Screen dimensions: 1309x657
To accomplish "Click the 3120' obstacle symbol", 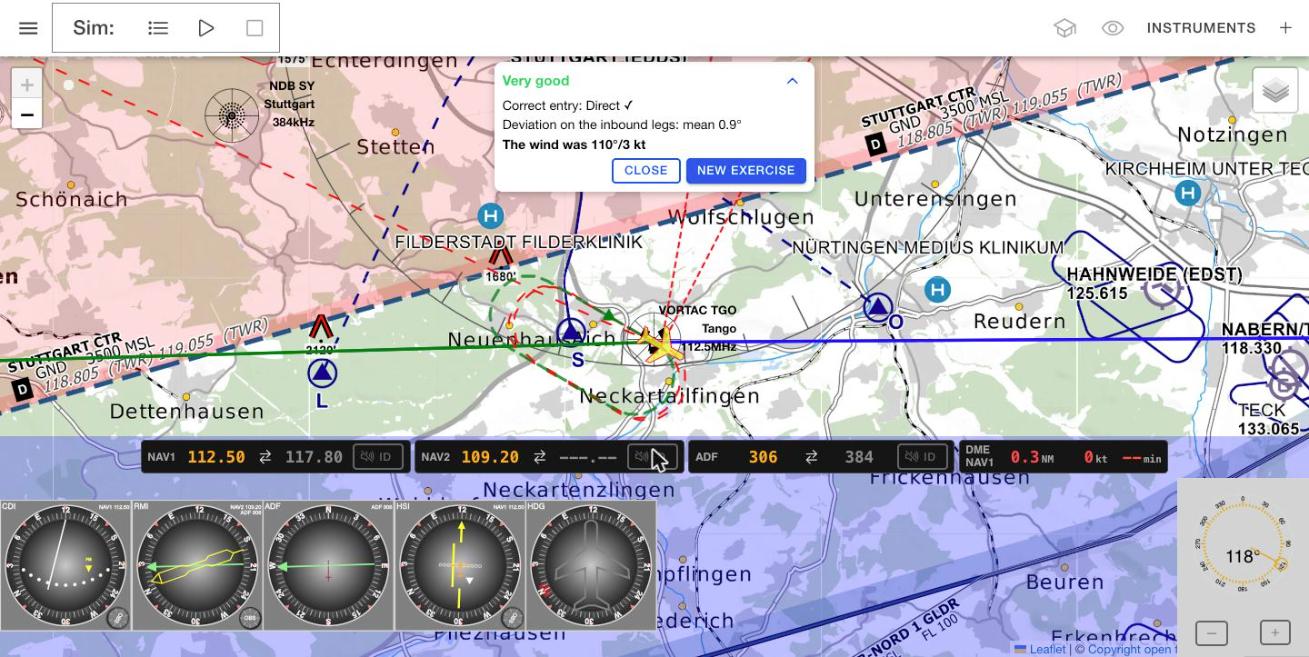I will coord(320,327).
